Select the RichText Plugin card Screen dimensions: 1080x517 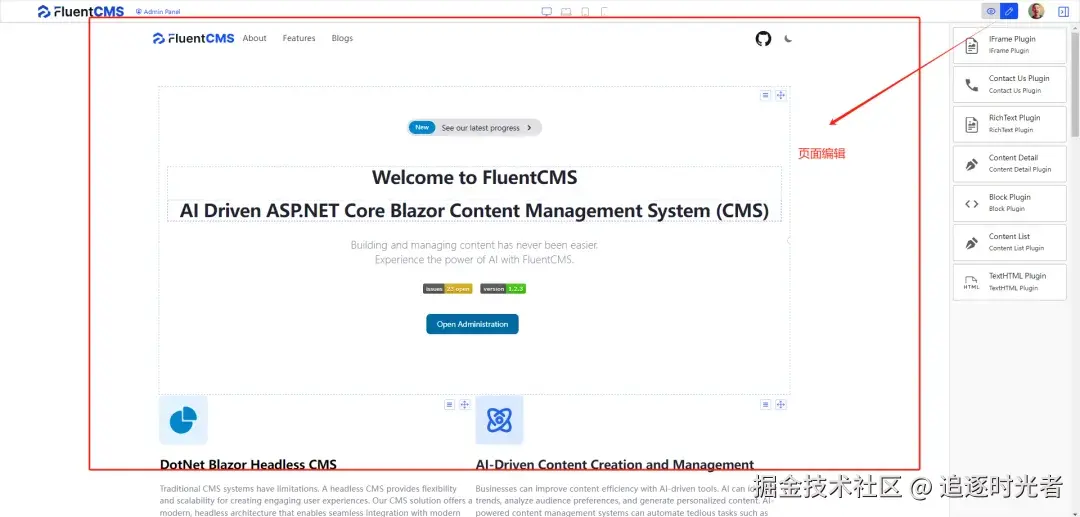1010,125
